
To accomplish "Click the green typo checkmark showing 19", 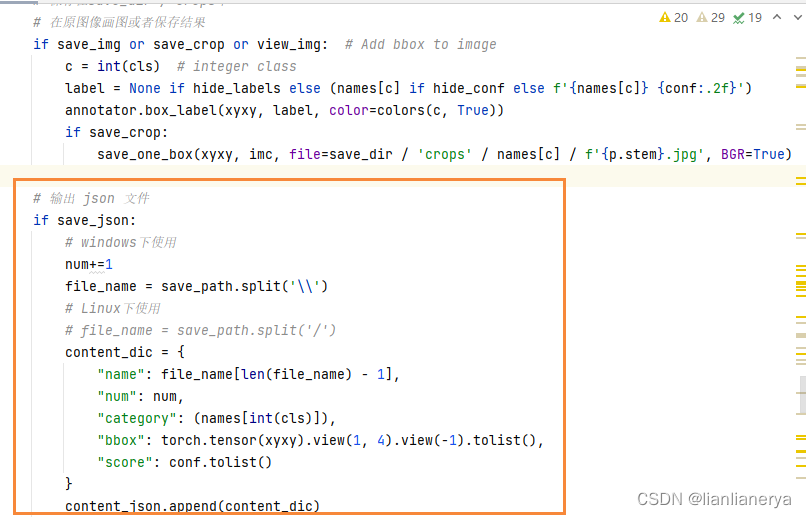I will [748, 17].
